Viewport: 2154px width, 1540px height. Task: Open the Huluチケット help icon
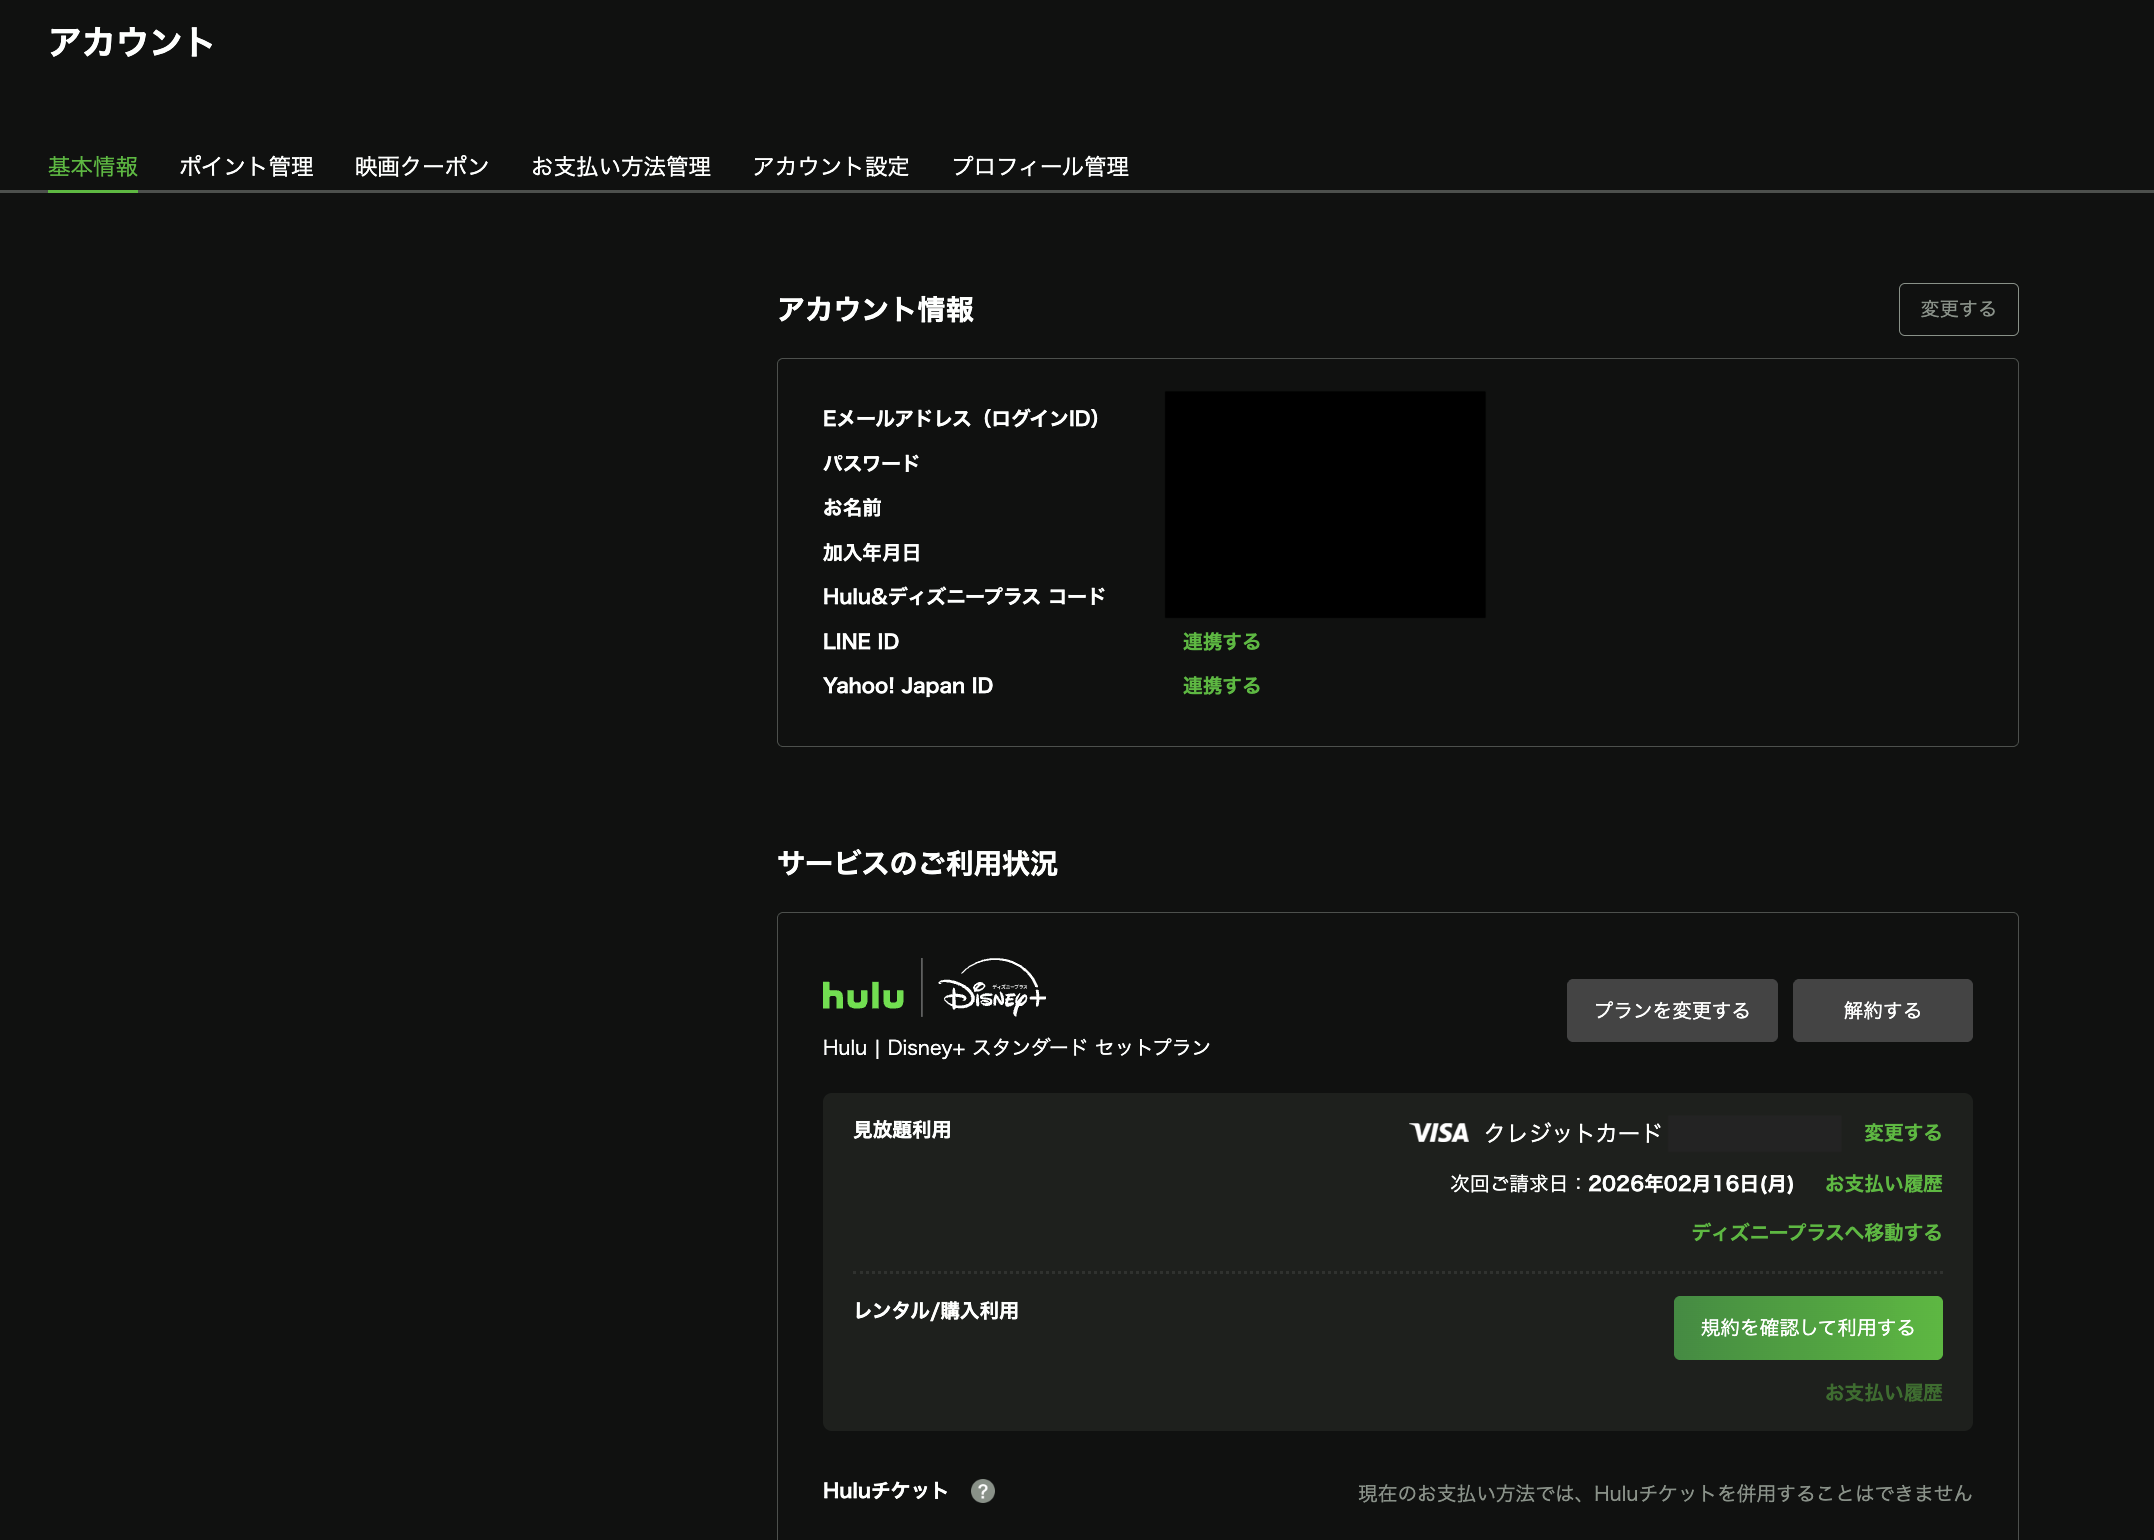985,1490
